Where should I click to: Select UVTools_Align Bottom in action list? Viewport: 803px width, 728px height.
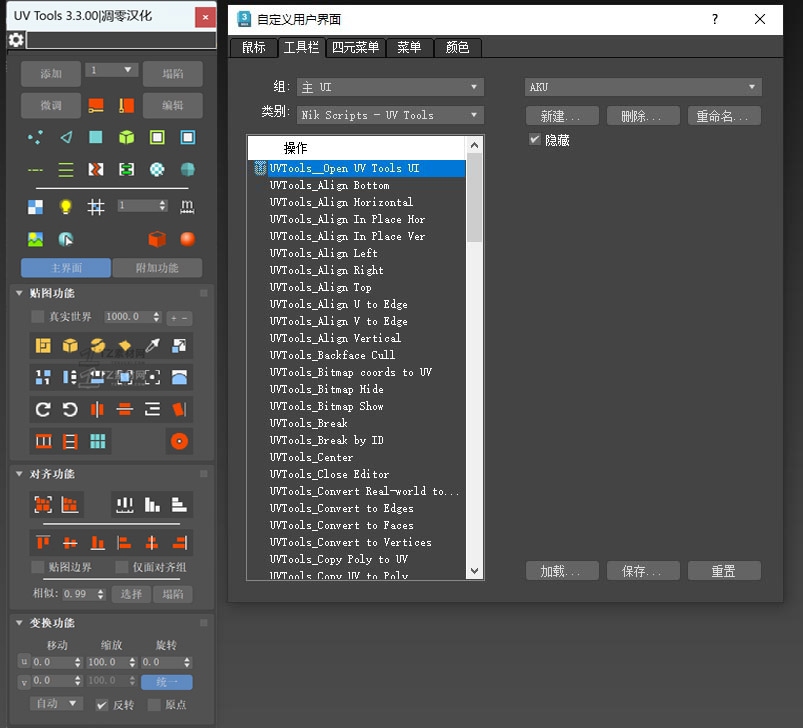click(x=329, y=185)
